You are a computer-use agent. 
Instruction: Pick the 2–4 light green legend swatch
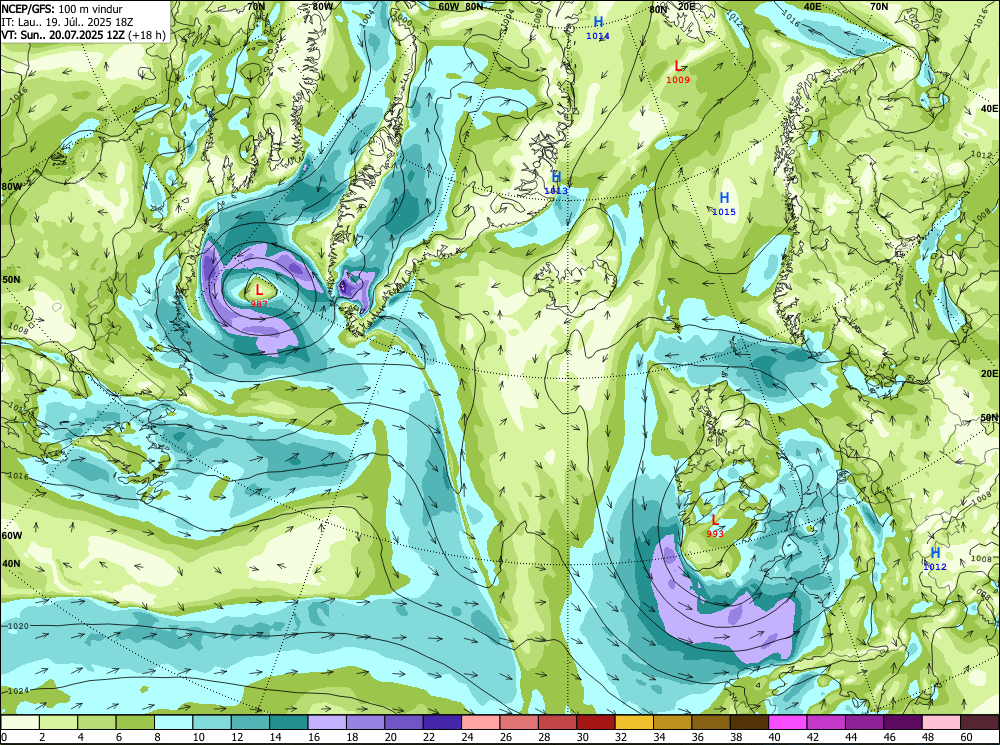(x=59, y=722)
